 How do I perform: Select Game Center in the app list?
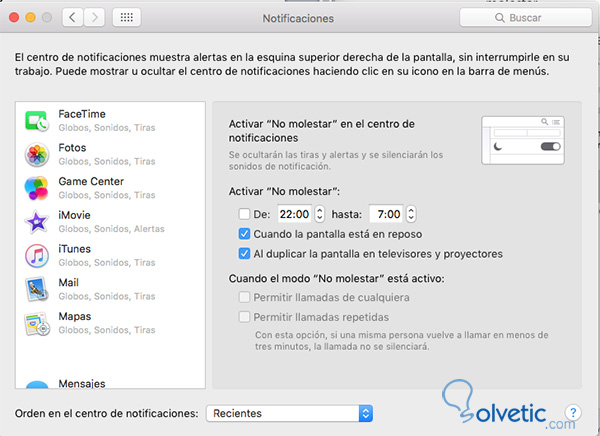tap(110, 188)
